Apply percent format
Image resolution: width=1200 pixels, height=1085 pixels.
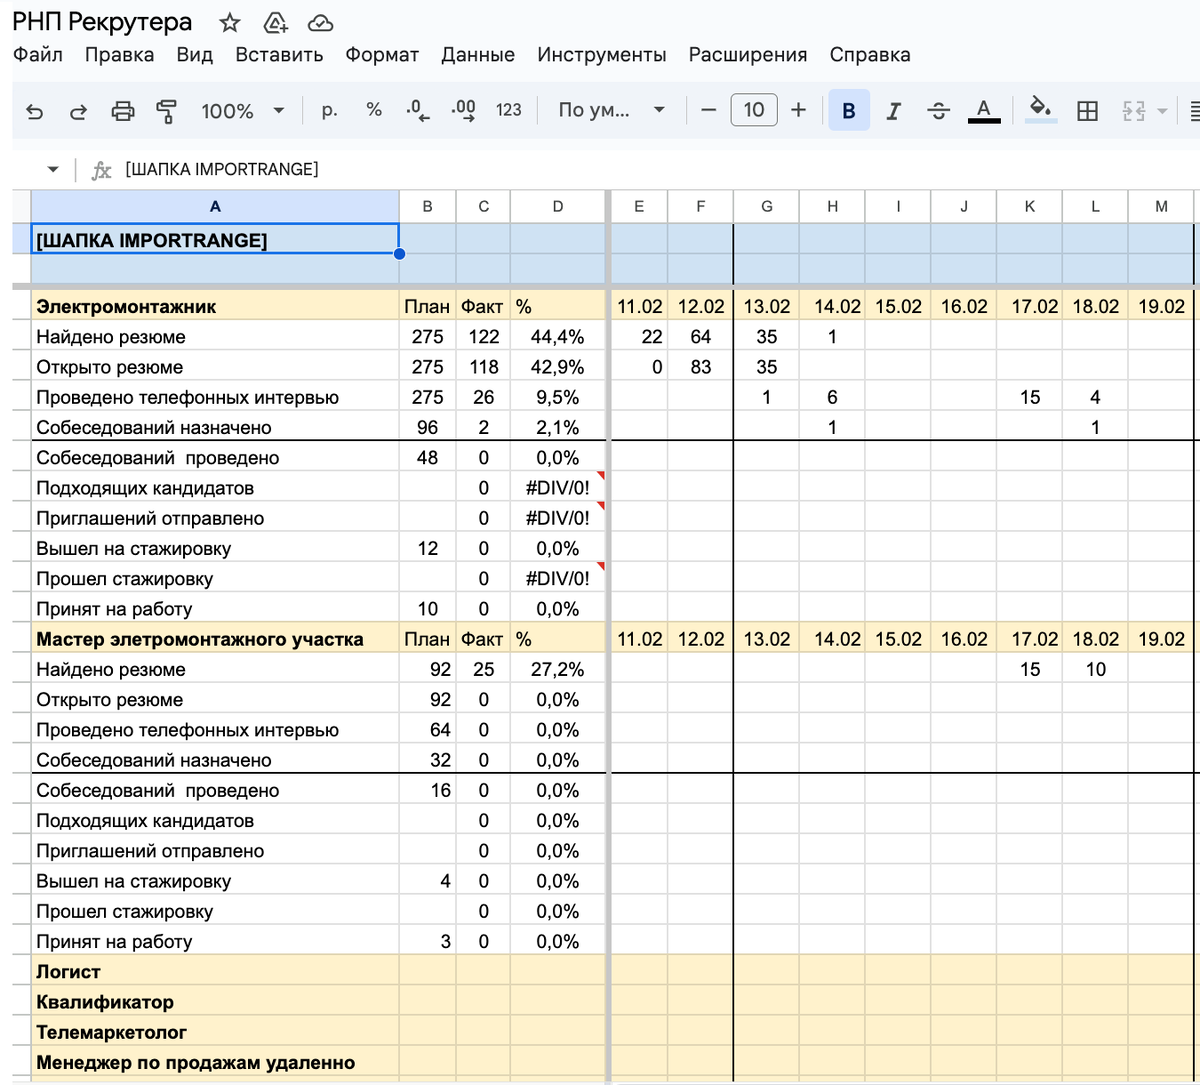point(374,110)
